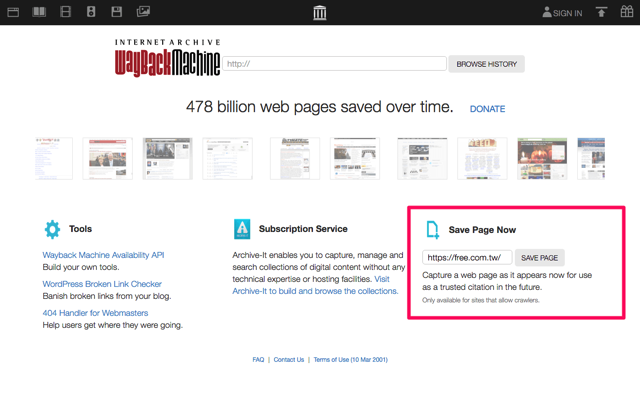Open the Video film icon

click(65, 12)
